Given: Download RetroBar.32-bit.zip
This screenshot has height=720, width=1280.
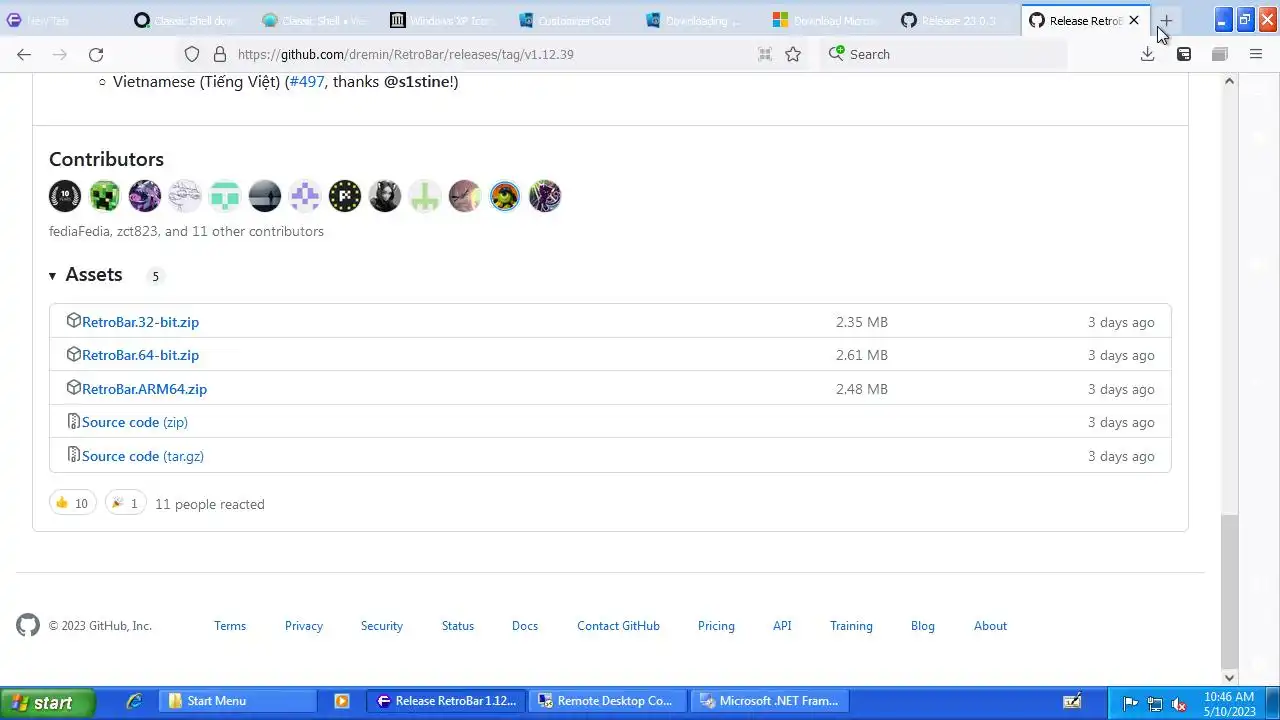Looking at the screenshot, I should pyautogui.click(x=140, y=322).
